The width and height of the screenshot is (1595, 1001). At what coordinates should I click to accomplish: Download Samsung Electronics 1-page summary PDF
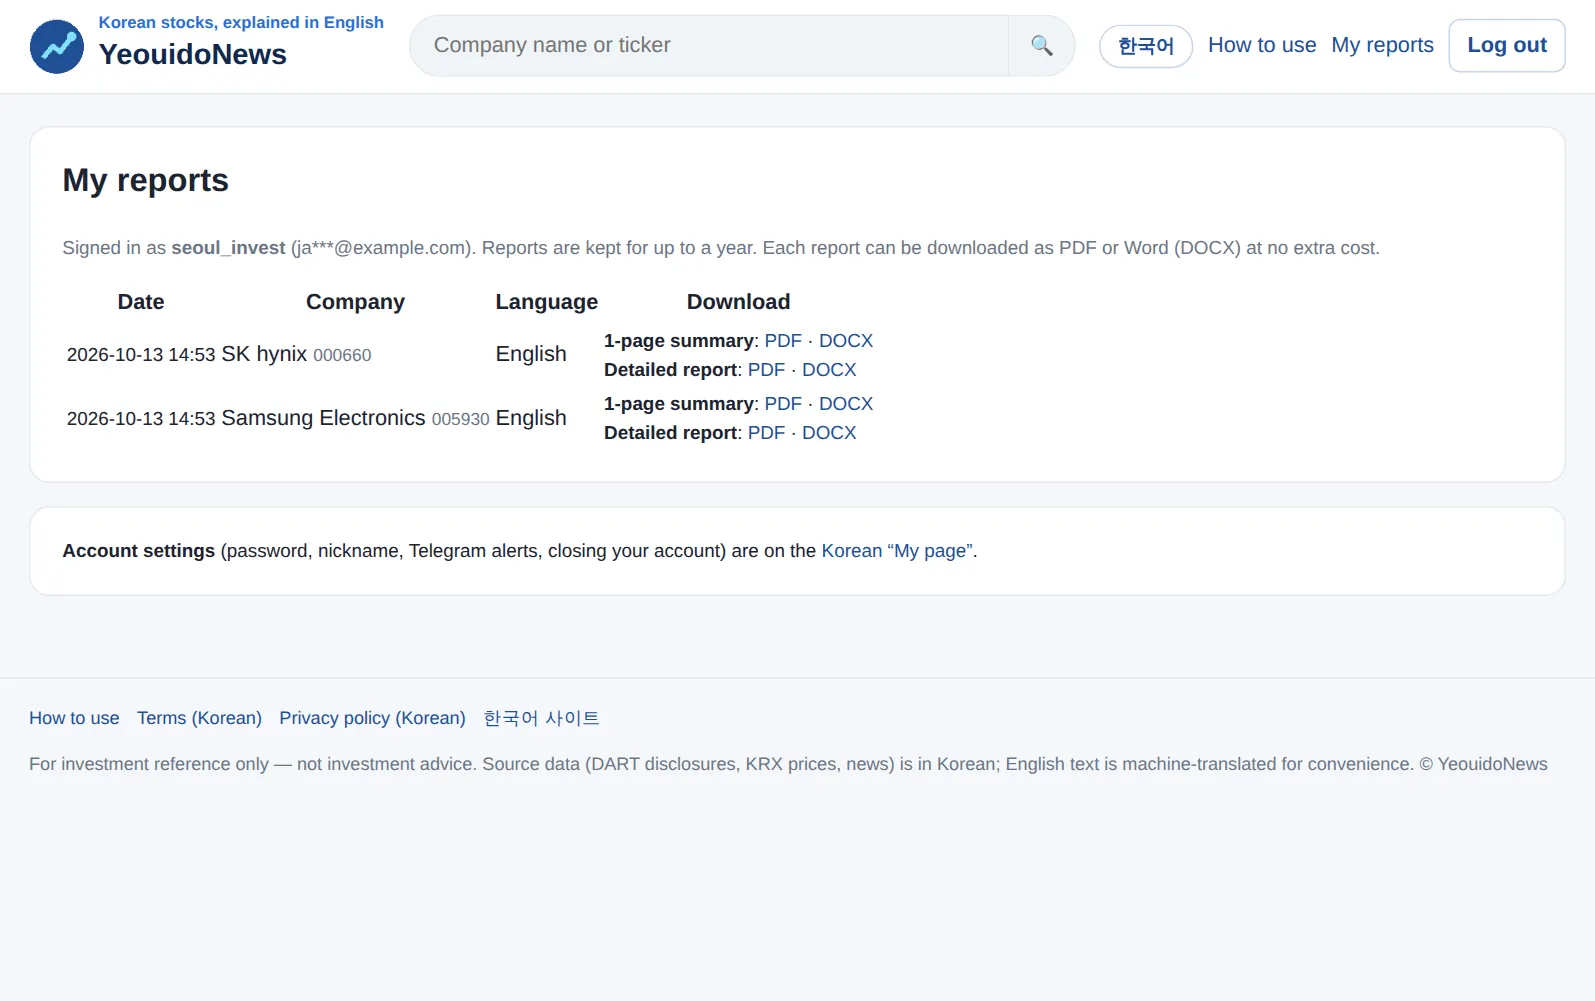783,404
